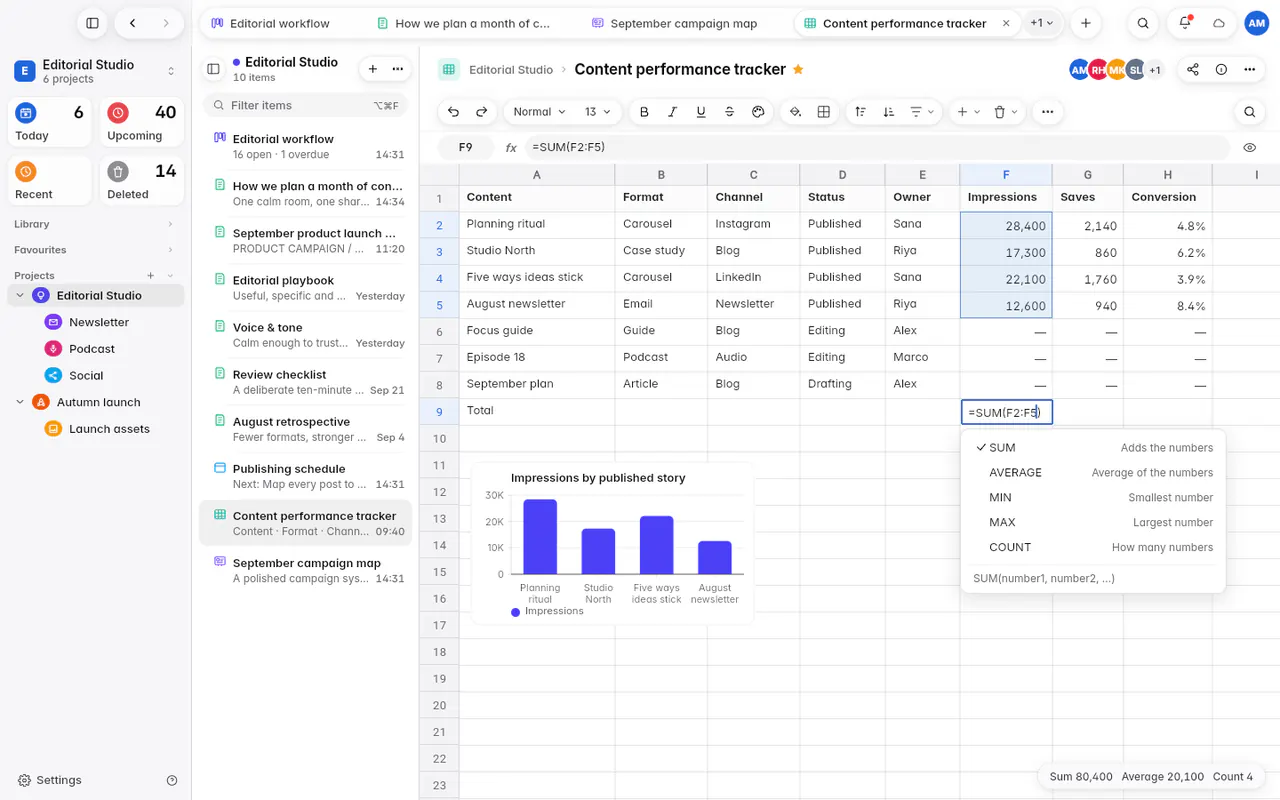Open the Today smart list card
The width and height of the screenshot is (1280, 800).
click(x=50, y=123)
